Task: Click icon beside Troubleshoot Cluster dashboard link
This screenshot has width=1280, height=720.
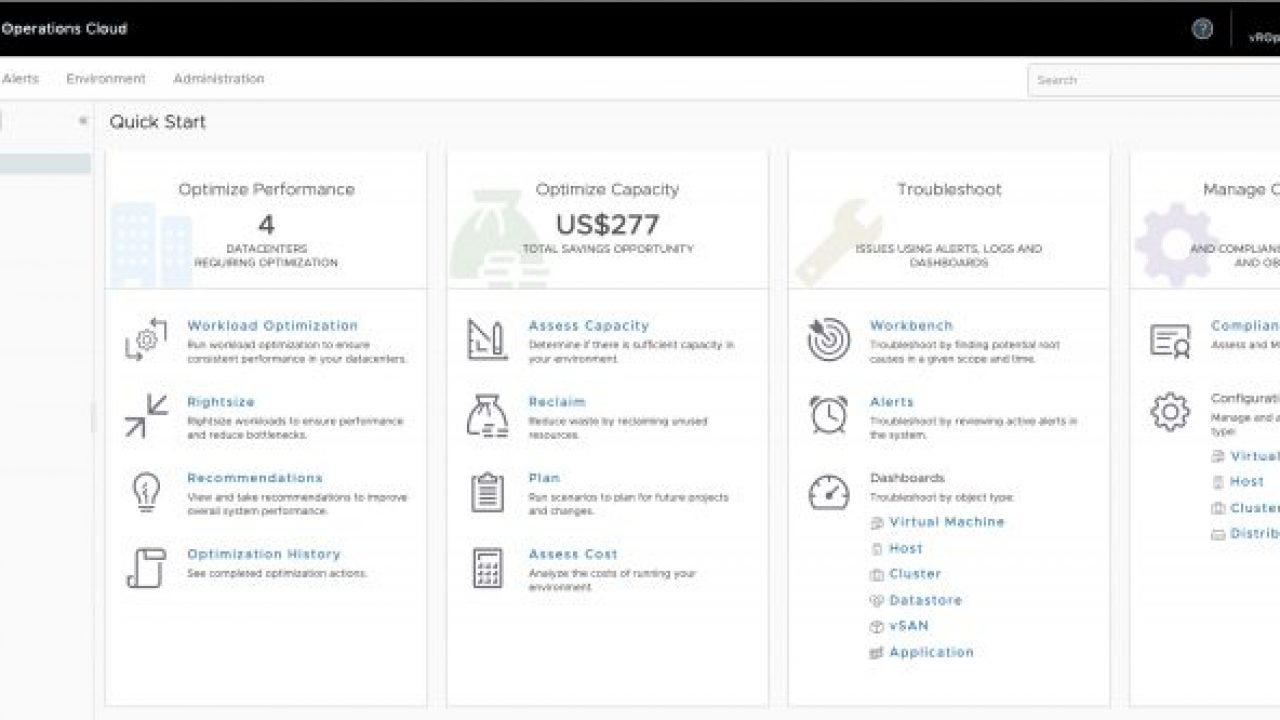Action: (877, 574)
